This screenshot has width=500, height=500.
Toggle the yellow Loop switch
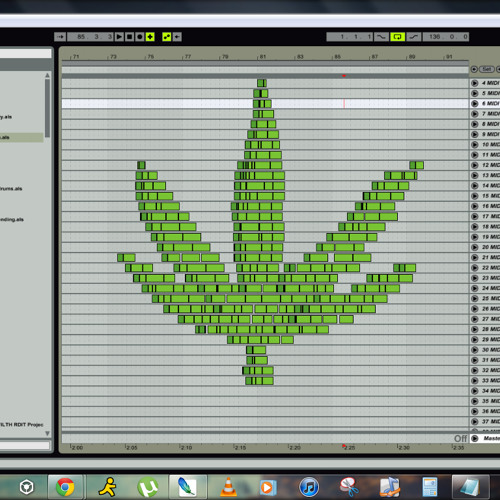[x=397, y=37]
